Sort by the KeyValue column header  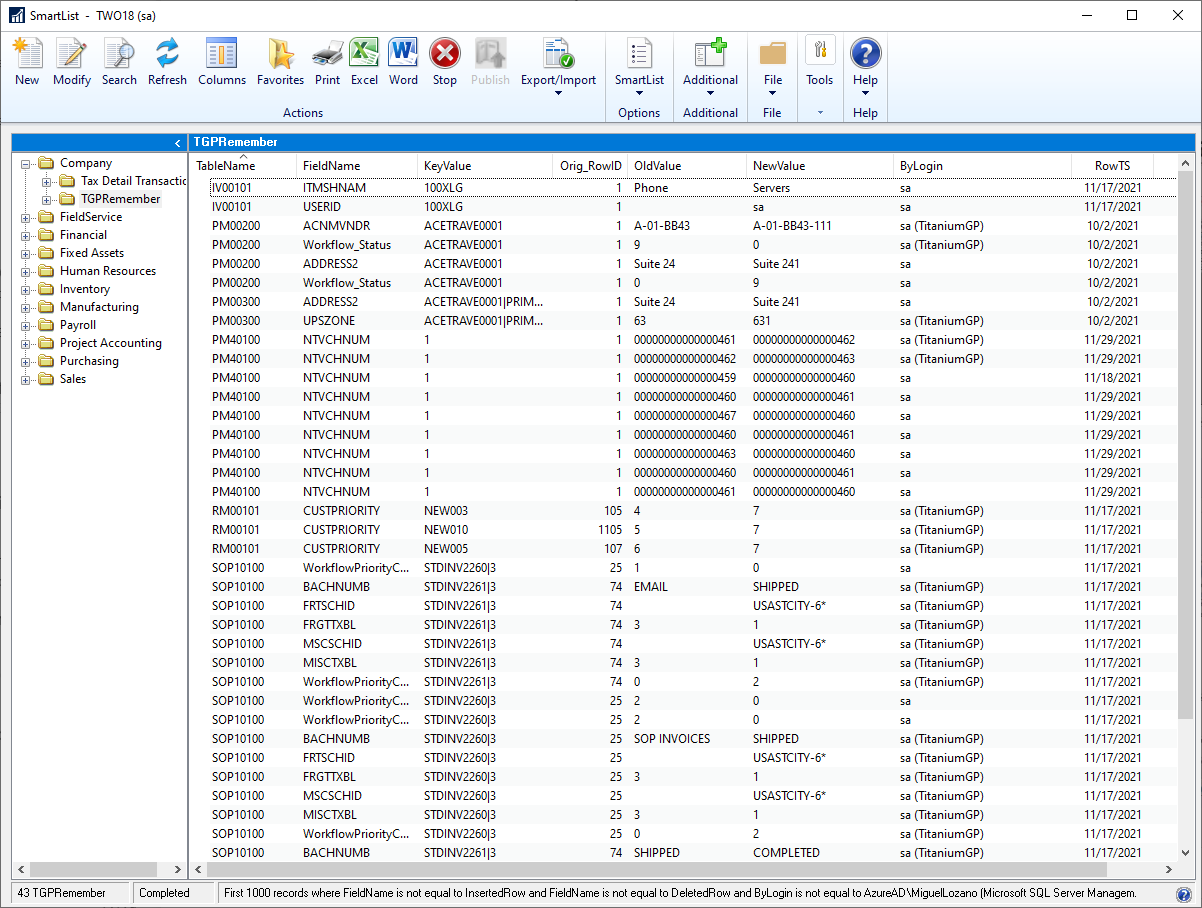pos(485,165)
